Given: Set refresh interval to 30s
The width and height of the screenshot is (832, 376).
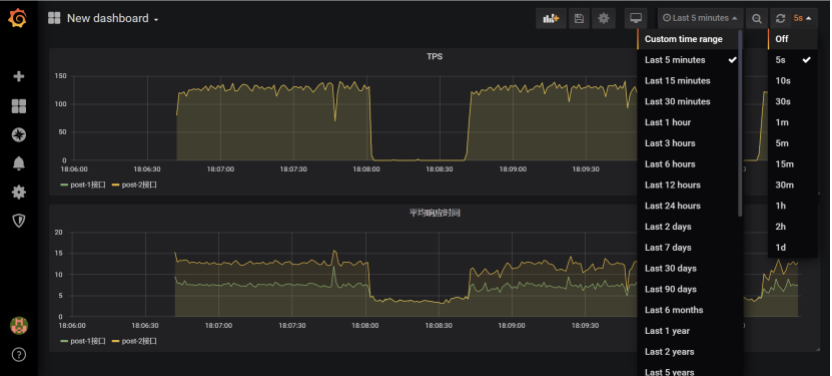Looking at the screenshot, I should tap(793, 101).
